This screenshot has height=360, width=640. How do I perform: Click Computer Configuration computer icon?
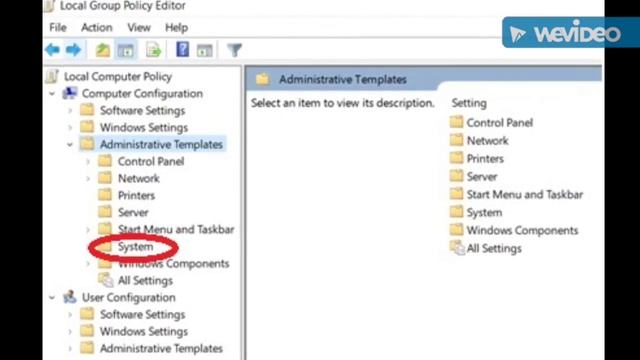click(x=69, y=93)
